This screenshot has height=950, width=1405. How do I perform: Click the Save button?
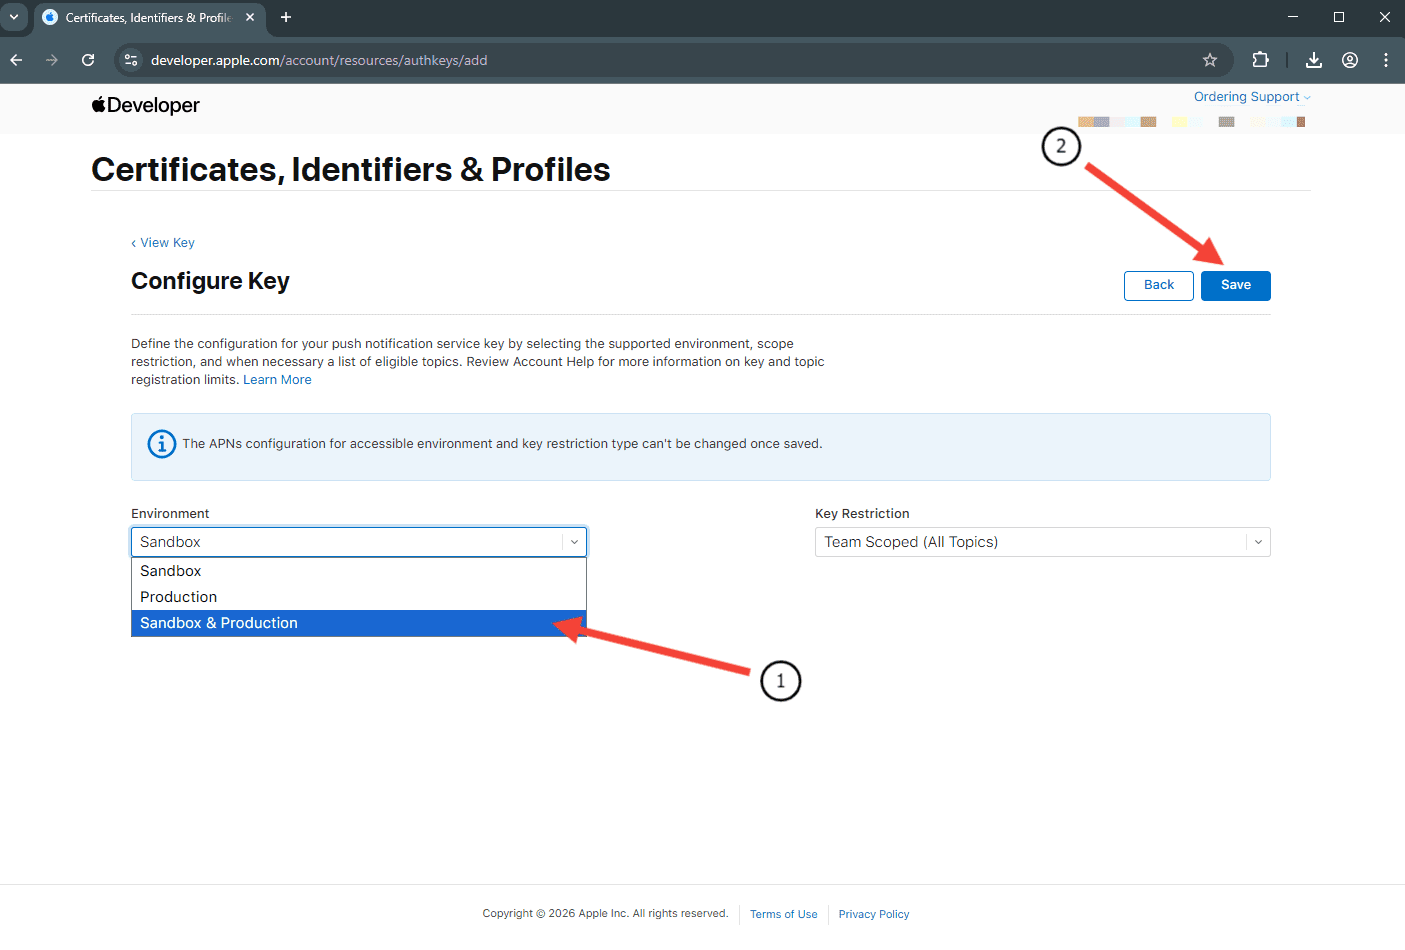(1236, 285)
